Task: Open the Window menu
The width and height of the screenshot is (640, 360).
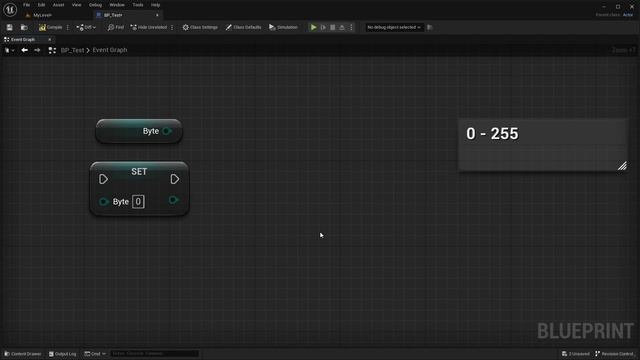Action: point(117,5)
